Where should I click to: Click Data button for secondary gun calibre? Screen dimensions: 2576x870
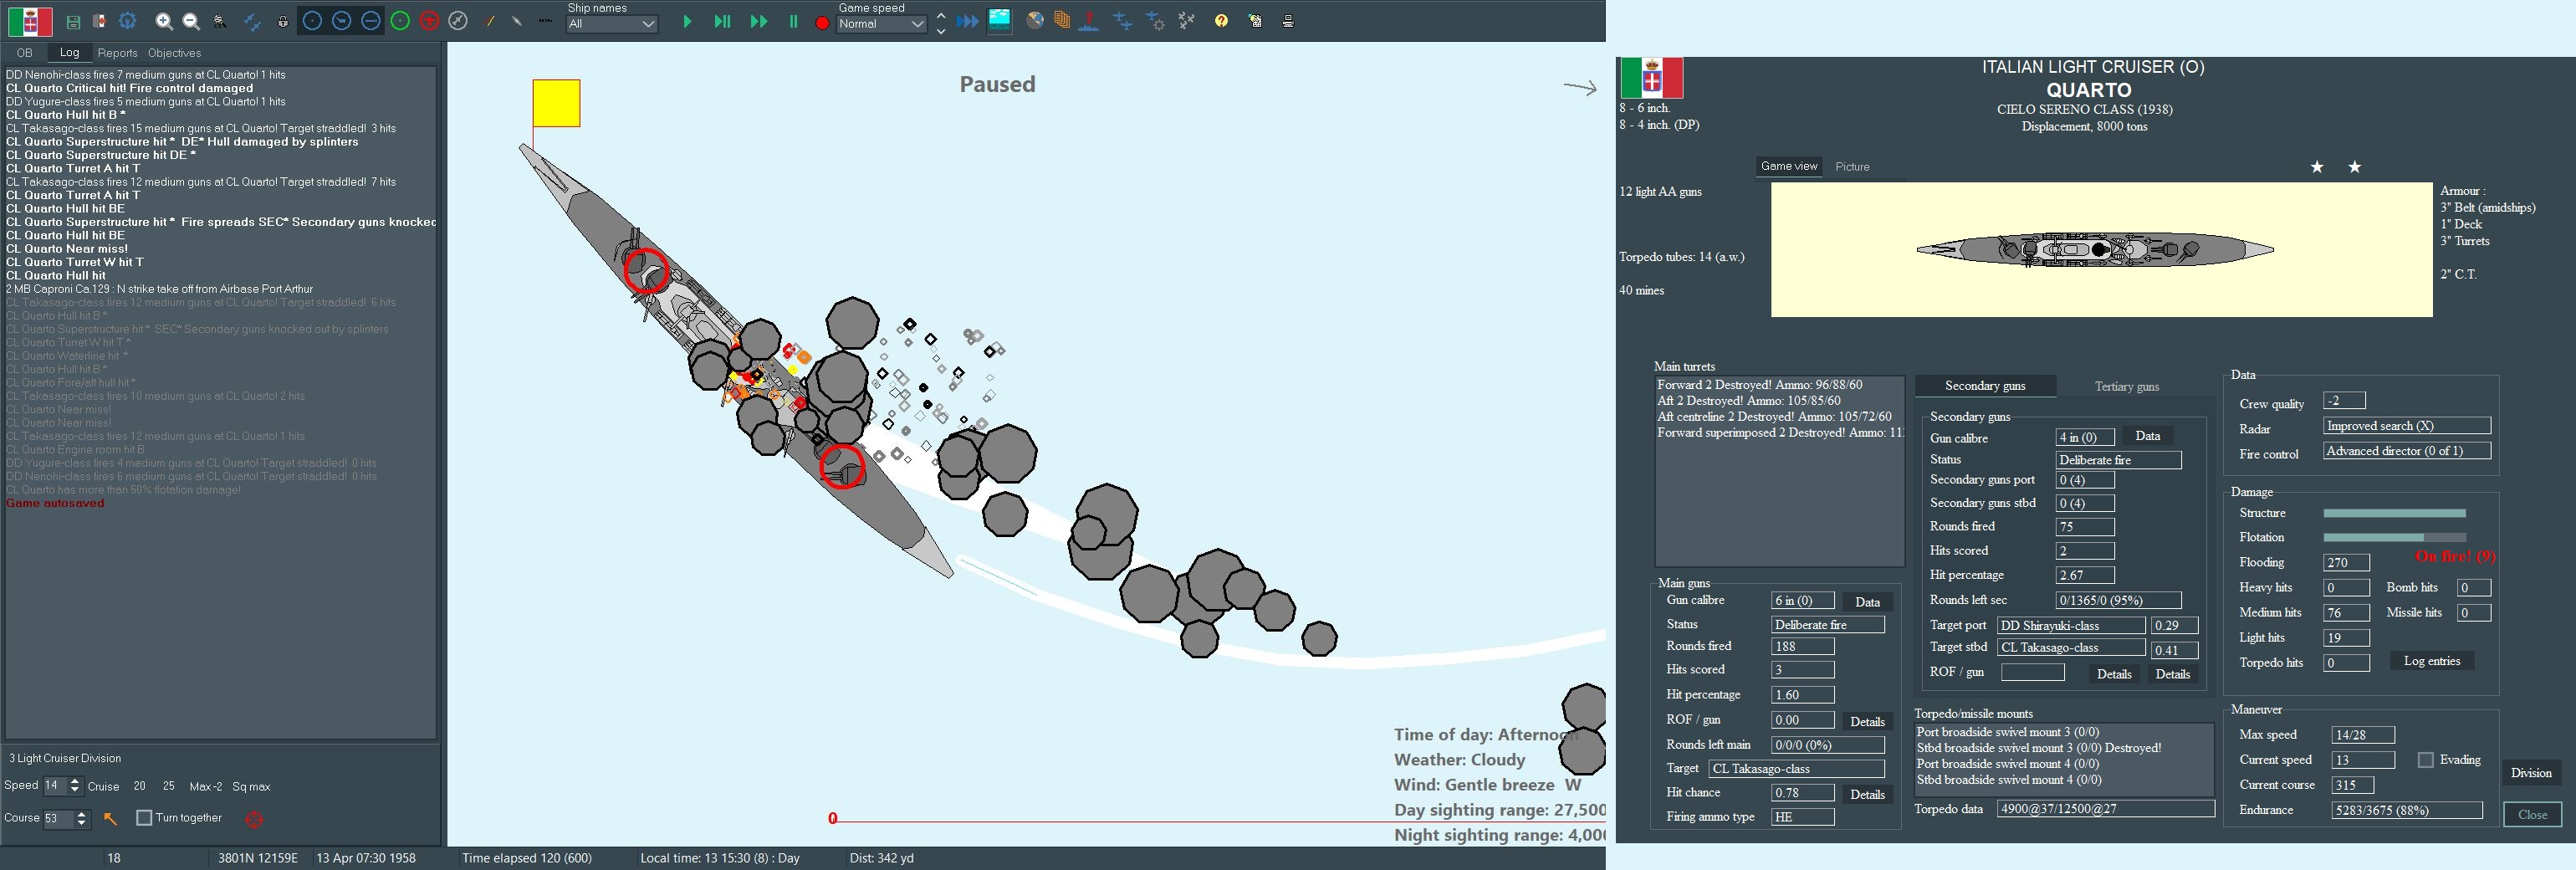click(x=2147, y=436)
